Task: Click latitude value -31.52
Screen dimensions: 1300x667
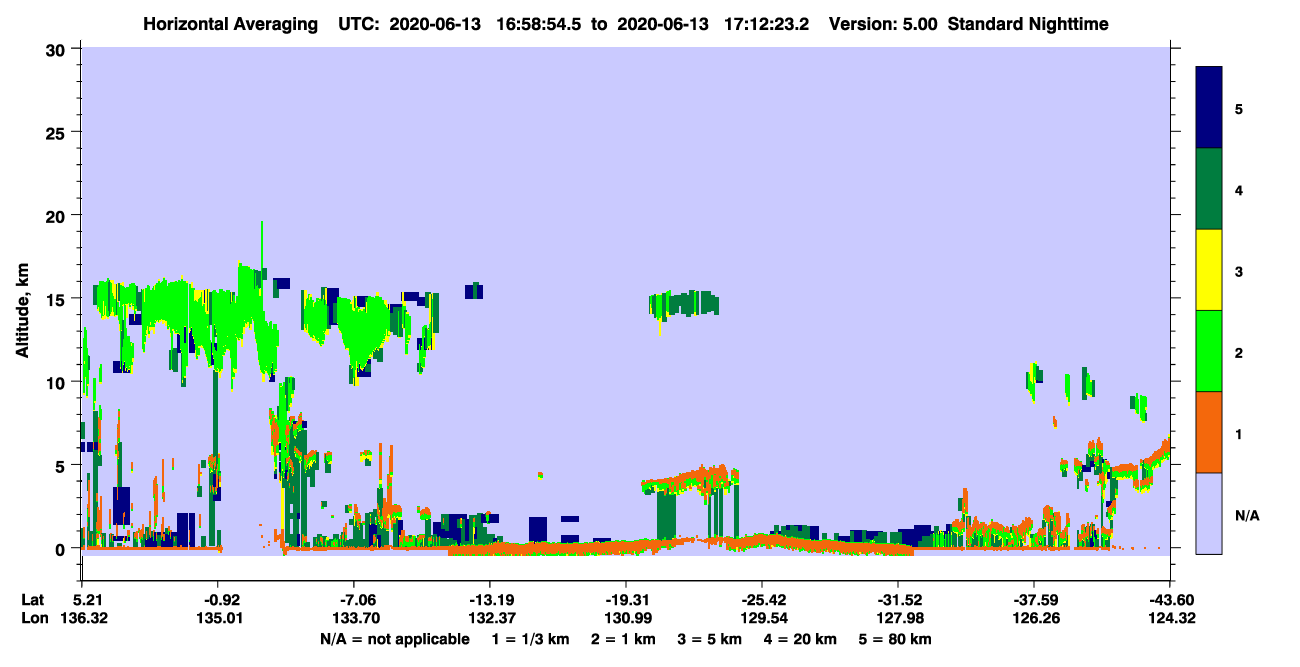Action: pyautogui.click(x=897, y=599)
